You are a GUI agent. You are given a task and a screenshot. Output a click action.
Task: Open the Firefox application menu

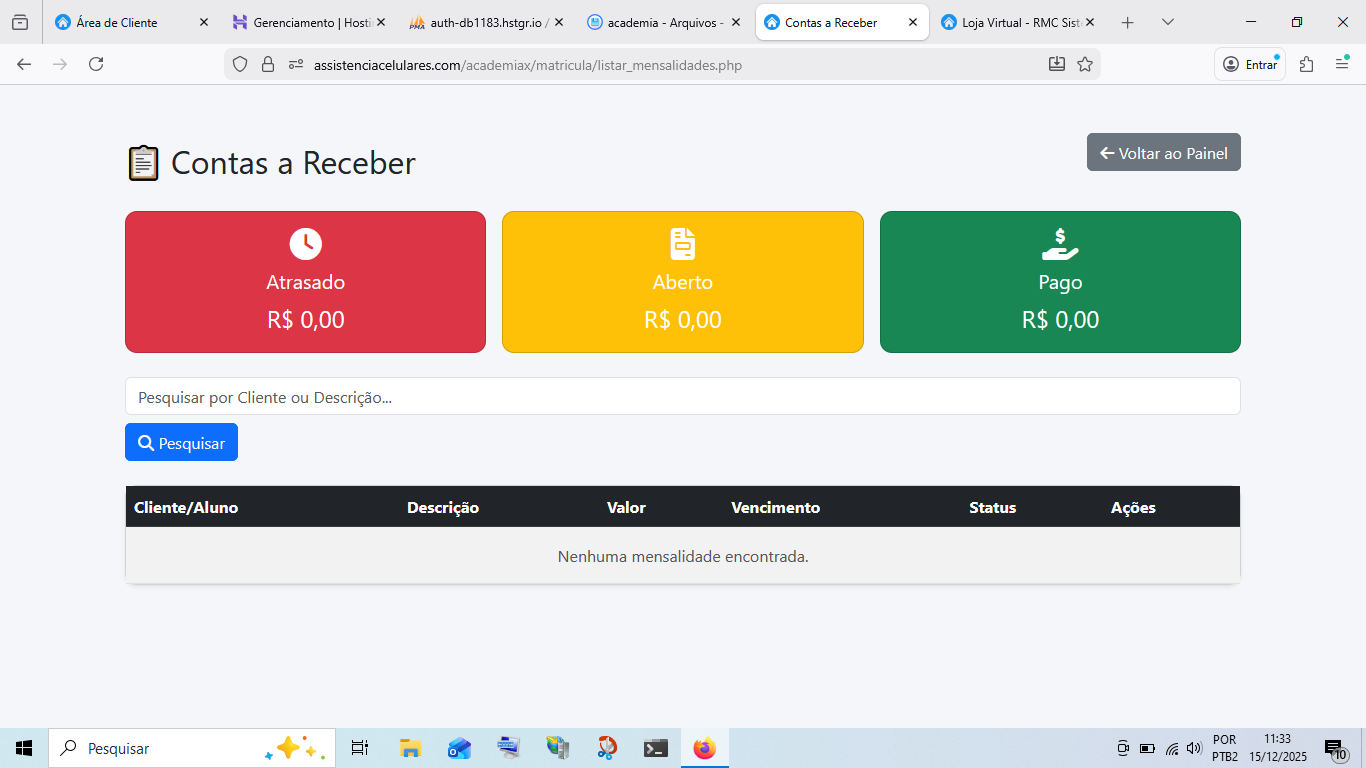click(x=1342, y=64)
